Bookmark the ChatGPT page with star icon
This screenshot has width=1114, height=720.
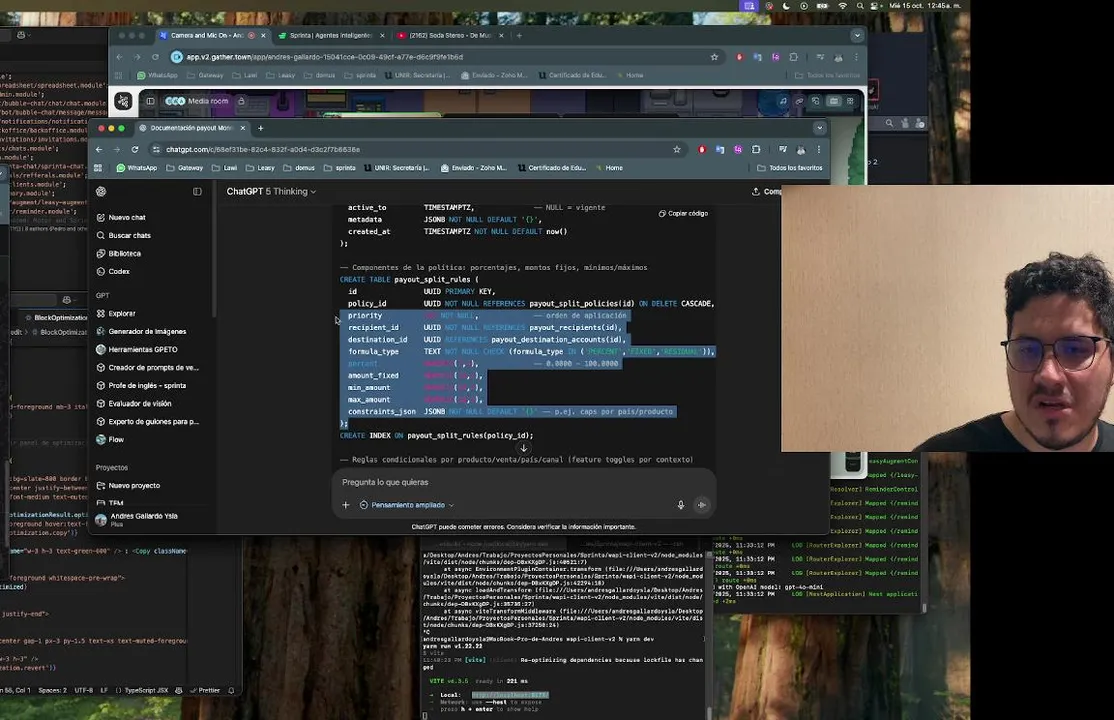[676, 149]
